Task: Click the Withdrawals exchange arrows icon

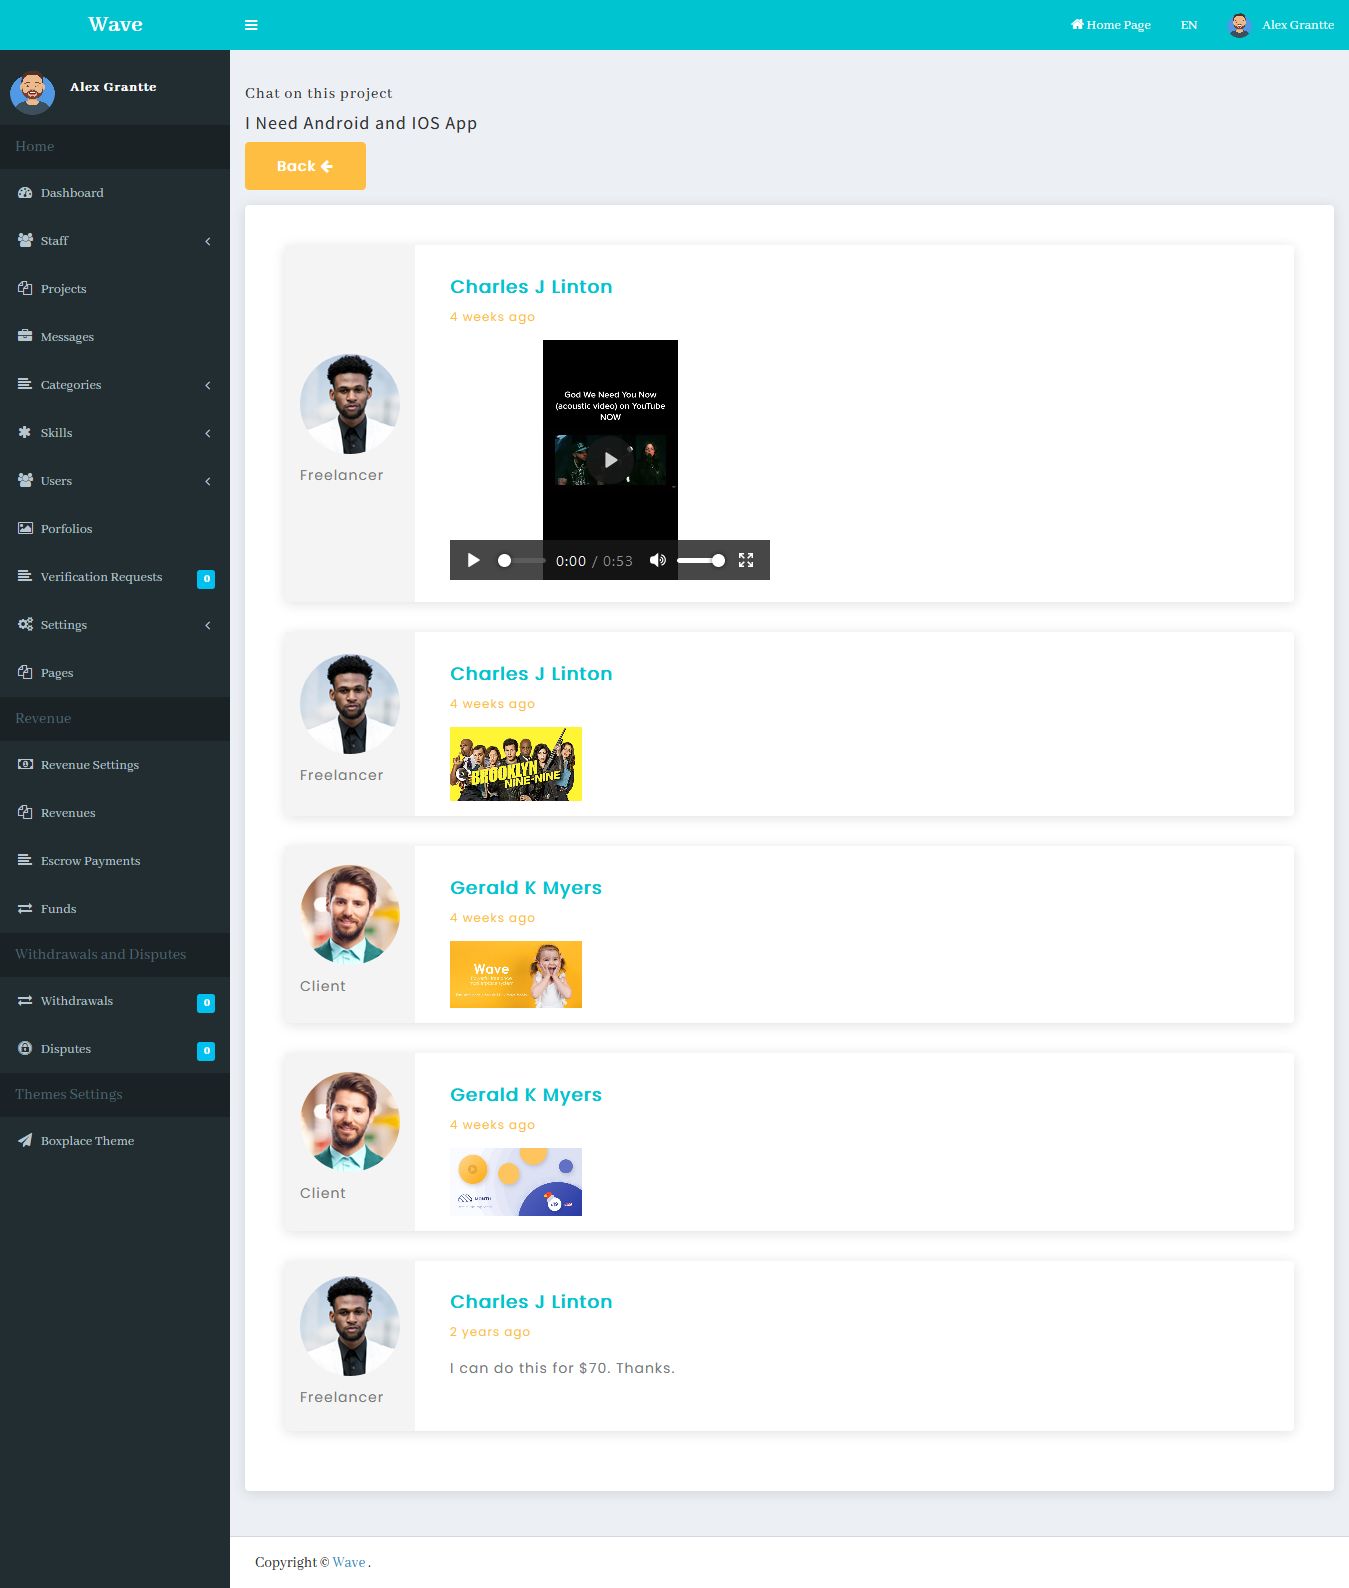Action: click(x=25, y=1001)
